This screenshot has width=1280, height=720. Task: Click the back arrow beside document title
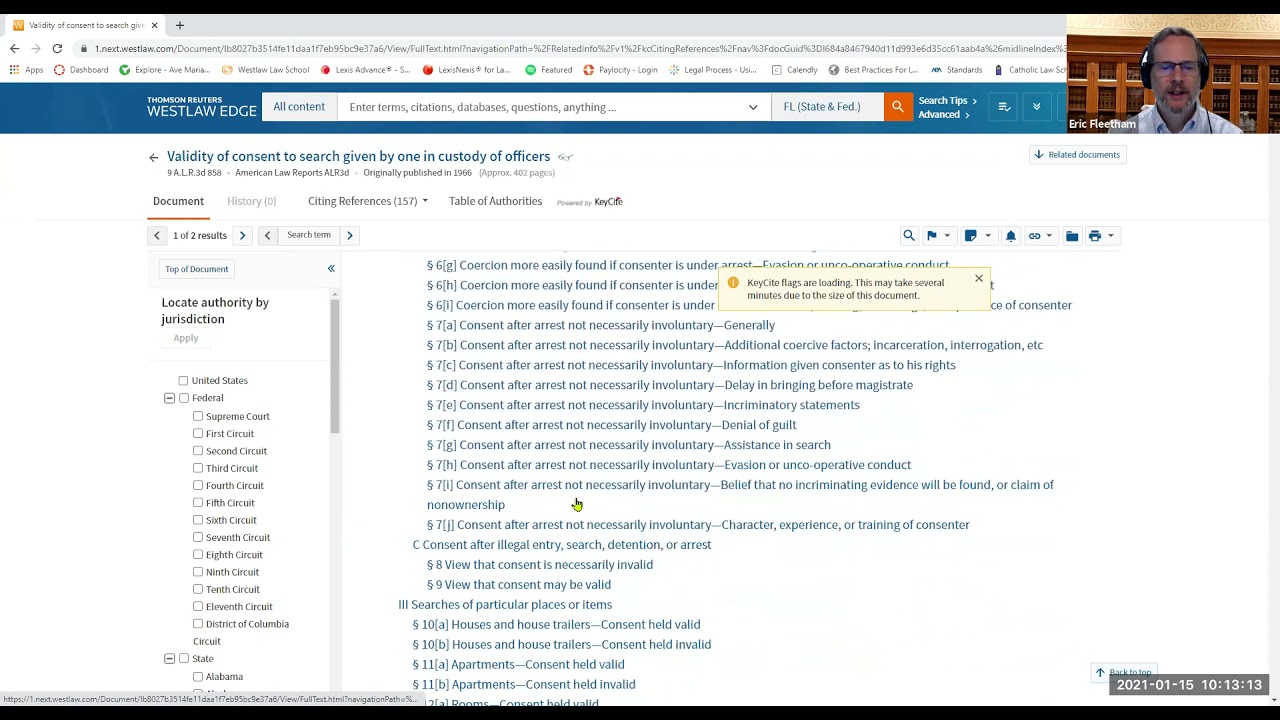[x=154, y=157]
